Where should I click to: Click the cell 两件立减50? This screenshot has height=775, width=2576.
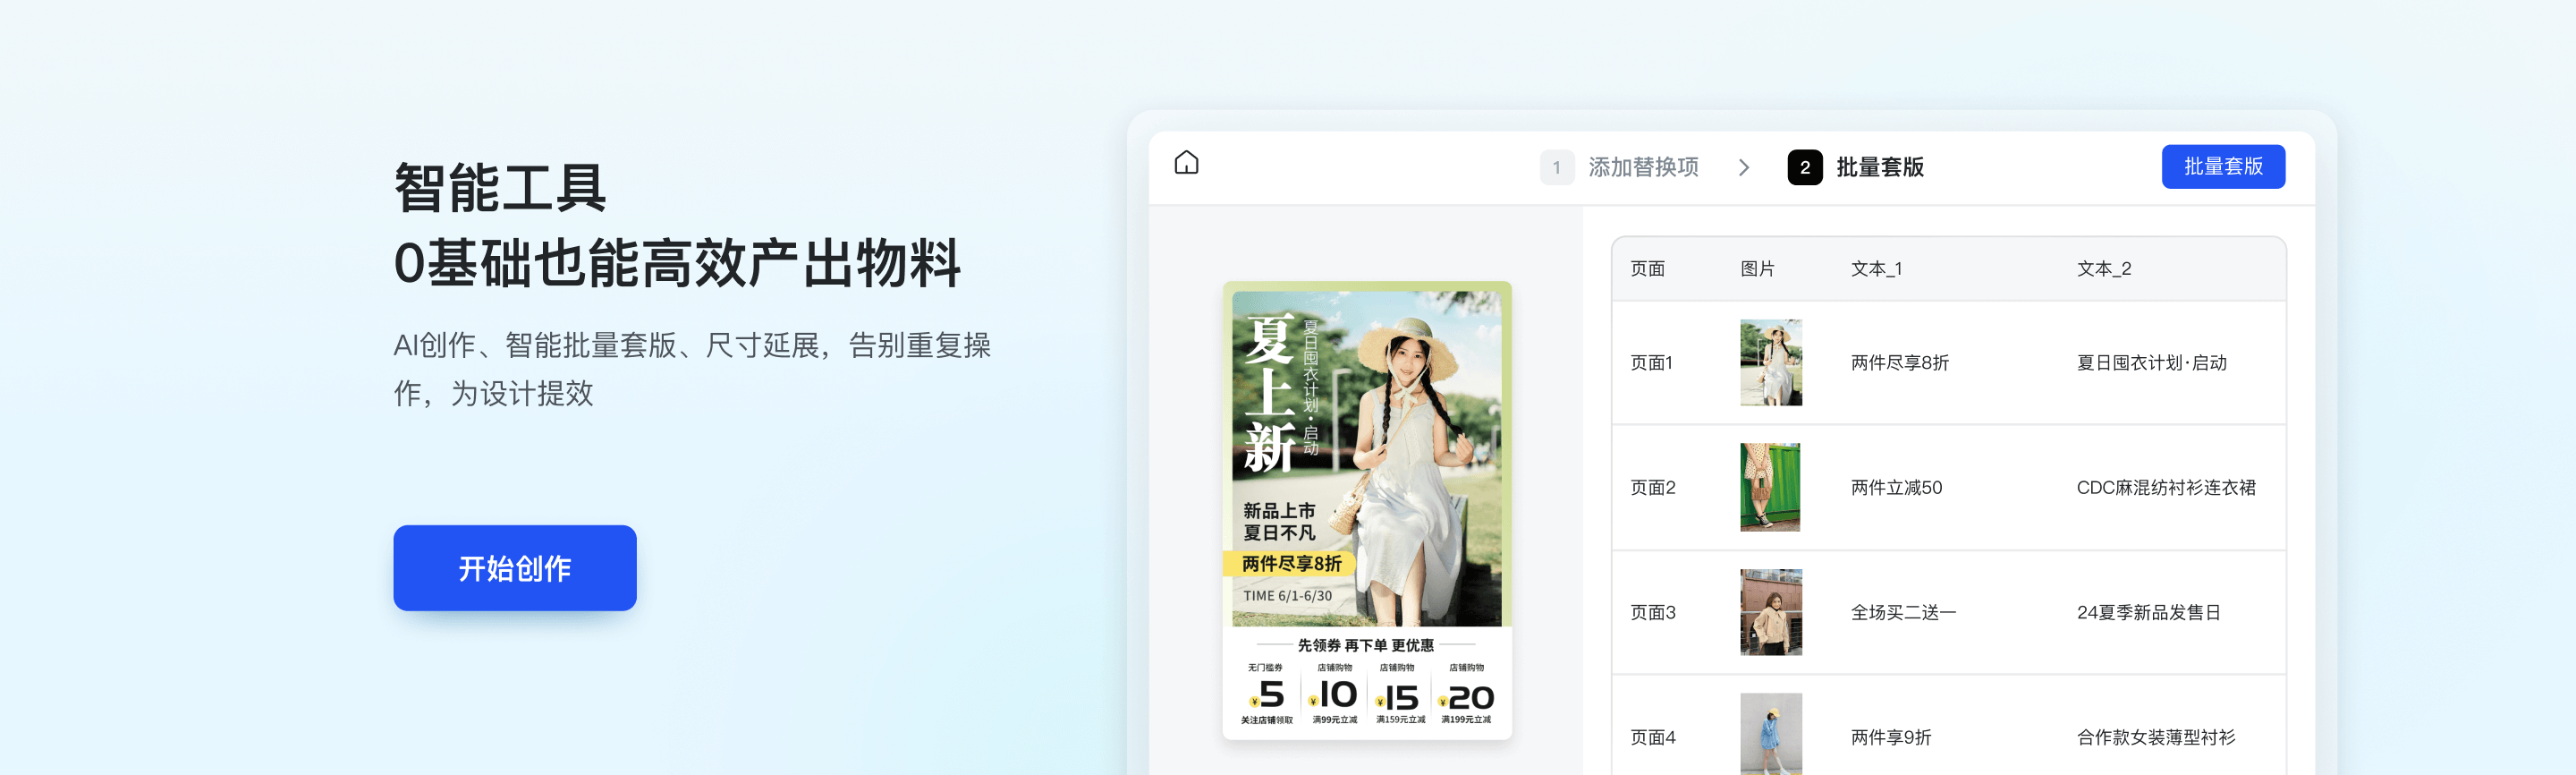coord(1896,488)
